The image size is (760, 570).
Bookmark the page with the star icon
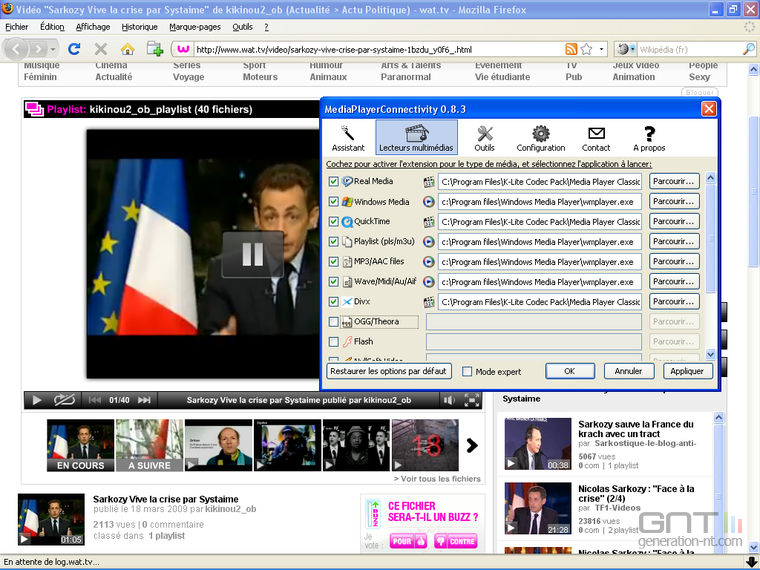(586, 49)
